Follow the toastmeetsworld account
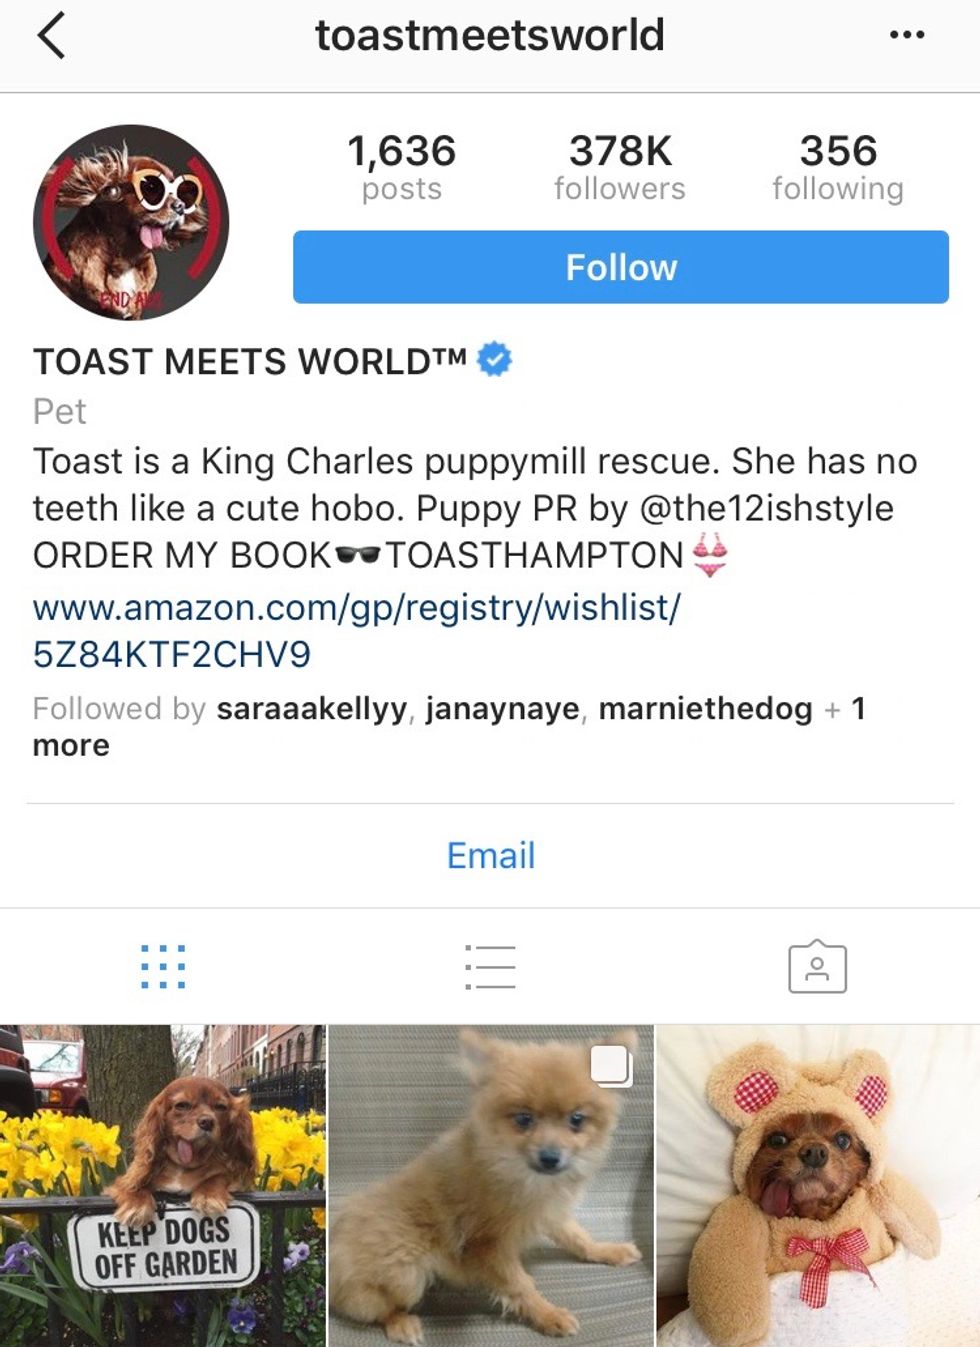980x1347 pixels. click(x=620, y=267)
